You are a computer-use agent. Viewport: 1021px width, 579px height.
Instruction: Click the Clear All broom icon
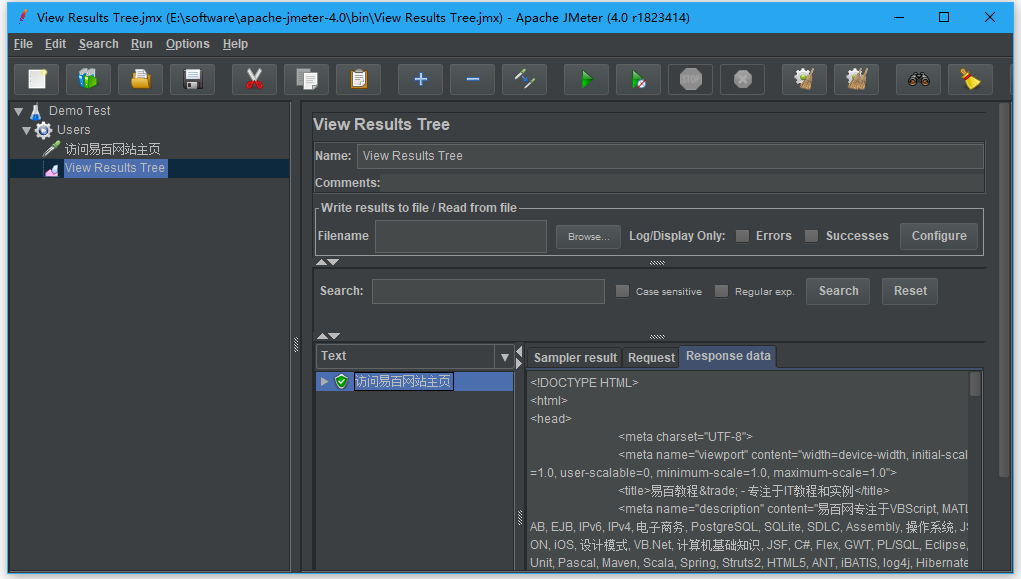(858, 79)
